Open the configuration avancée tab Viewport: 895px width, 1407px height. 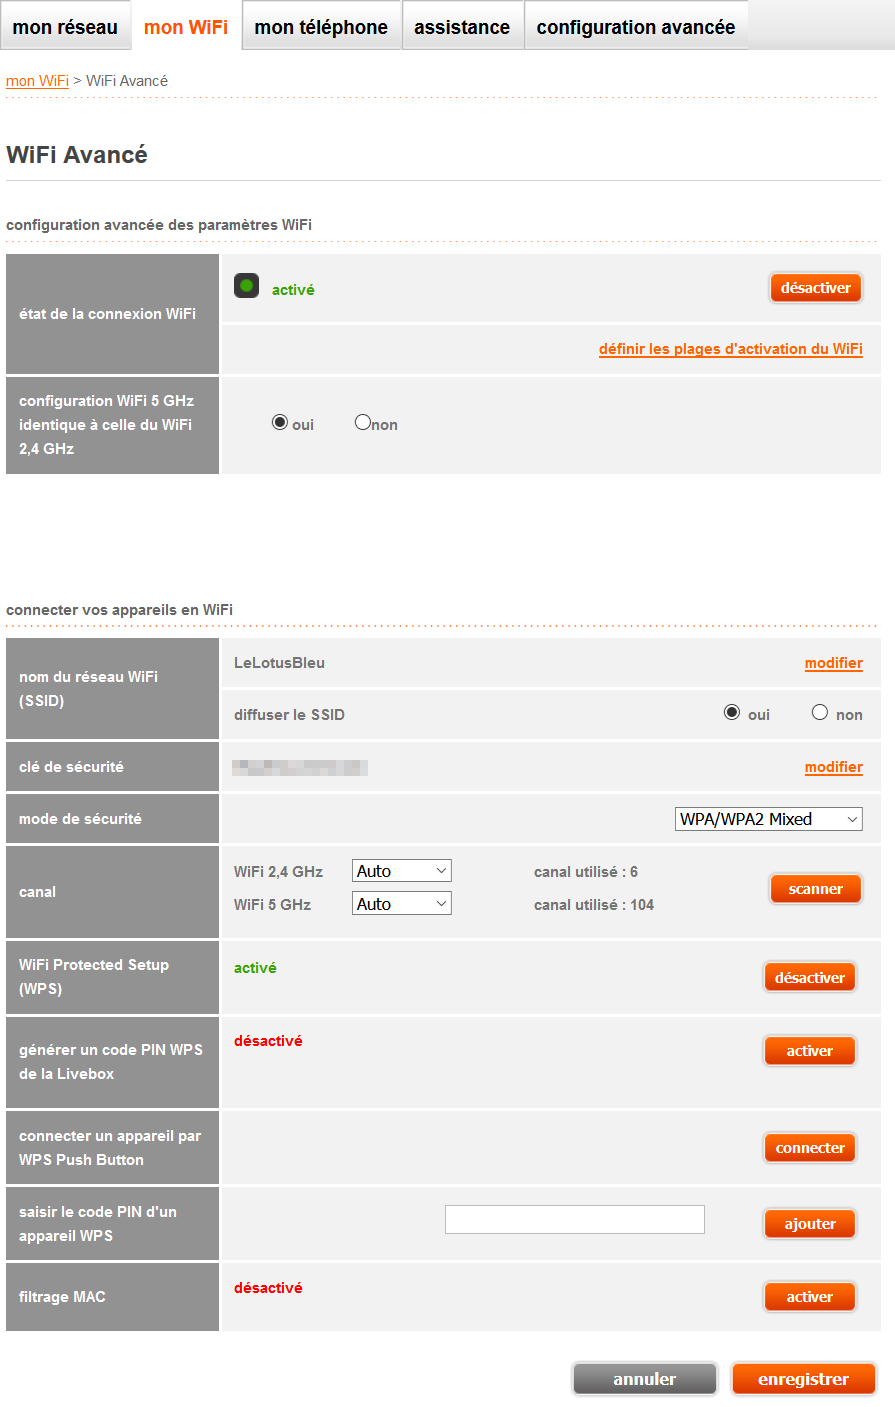click(x=636, y=26)
